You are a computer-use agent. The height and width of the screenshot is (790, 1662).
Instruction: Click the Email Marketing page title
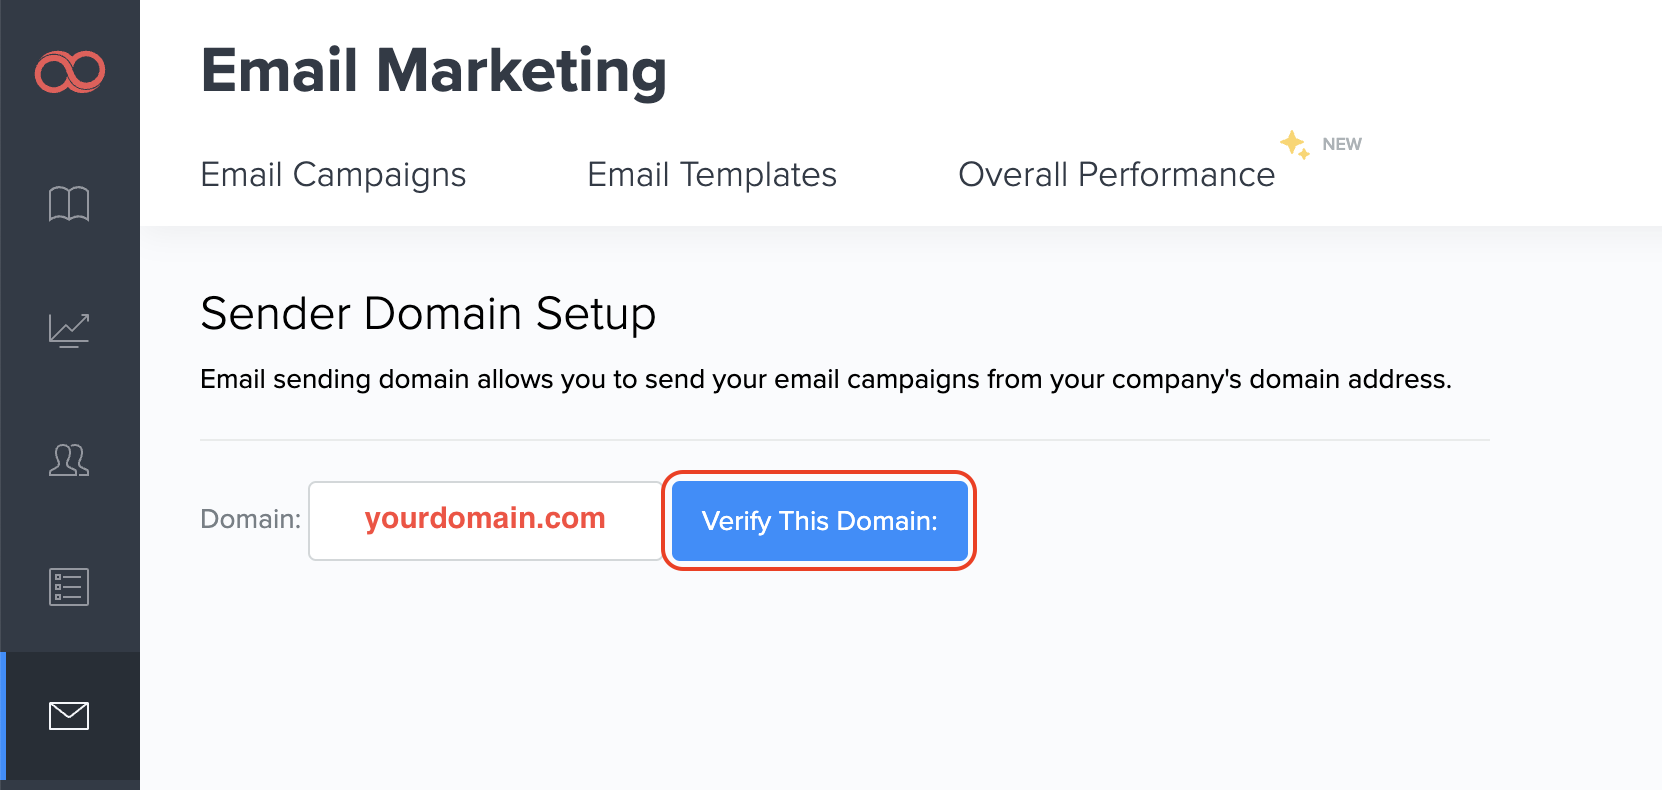coord(434,71)
